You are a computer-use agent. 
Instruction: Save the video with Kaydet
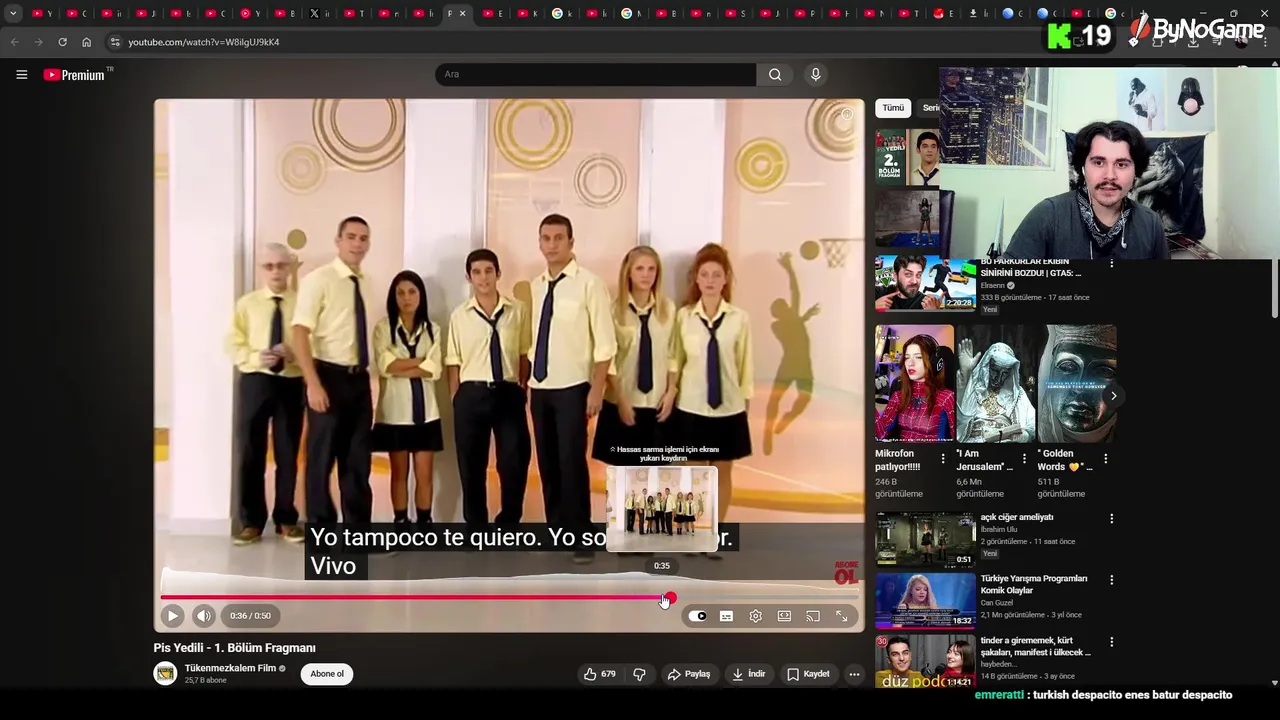point(808,674)
